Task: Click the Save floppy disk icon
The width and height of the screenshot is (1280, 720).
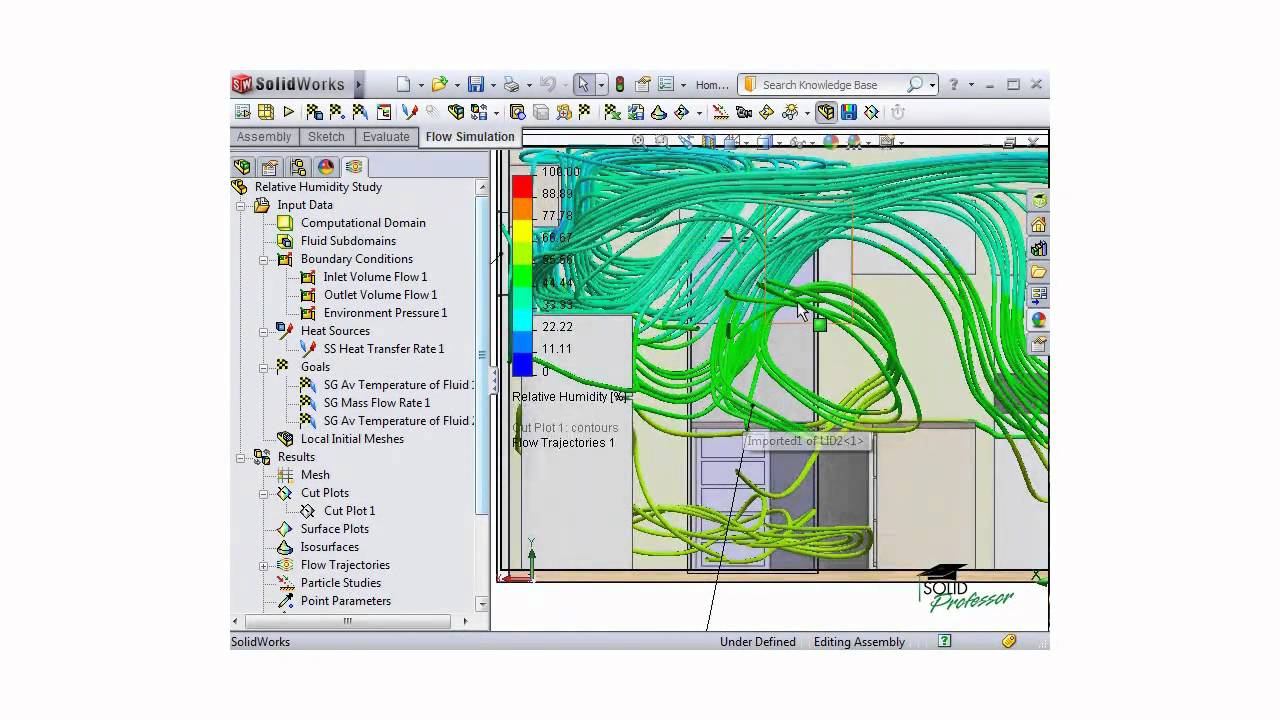Action: point(476,85)
